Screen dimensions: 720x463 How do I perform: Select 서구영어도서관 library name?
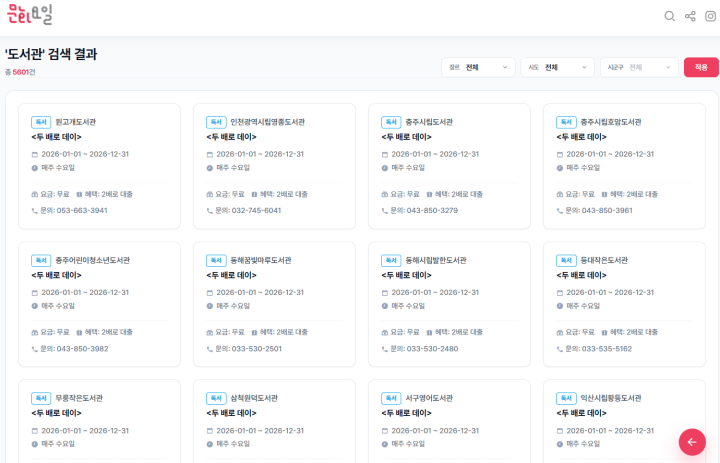coord(429,398)
